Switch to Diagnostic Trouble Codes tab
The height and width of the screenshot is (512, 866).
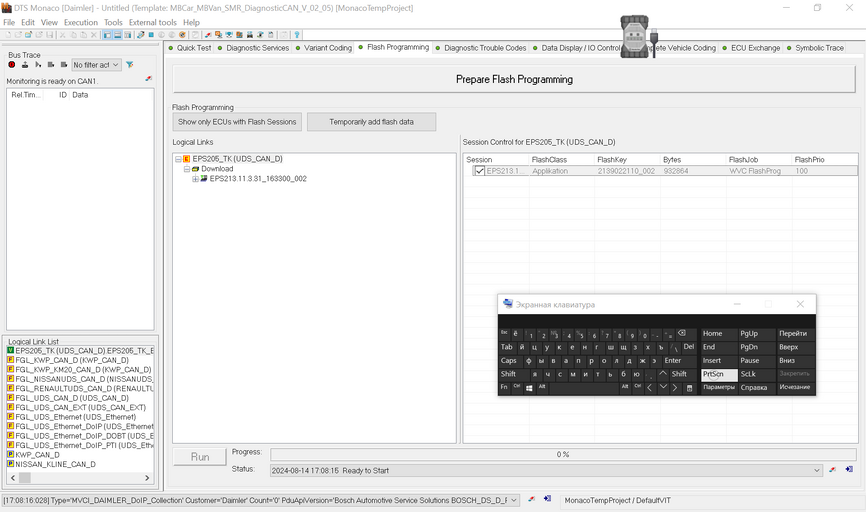(x=481, y=48)
